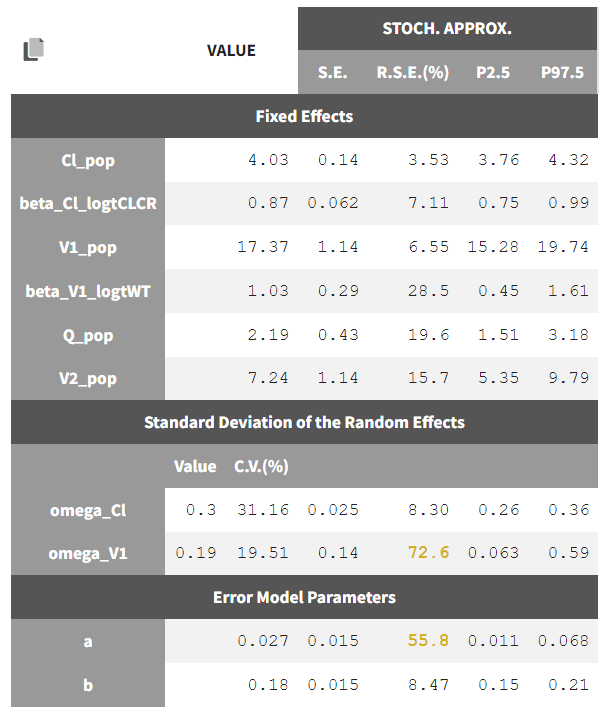The width and height of the screenshot is (610, 719).
Task: Click the copy table icon
Action: click(x=34, y=49)
